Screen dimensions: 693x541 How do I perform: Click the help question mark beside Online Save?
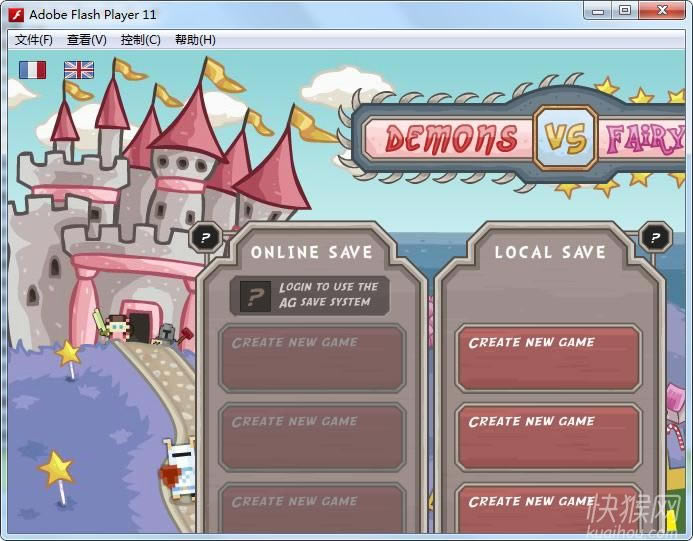pos(205,237)
